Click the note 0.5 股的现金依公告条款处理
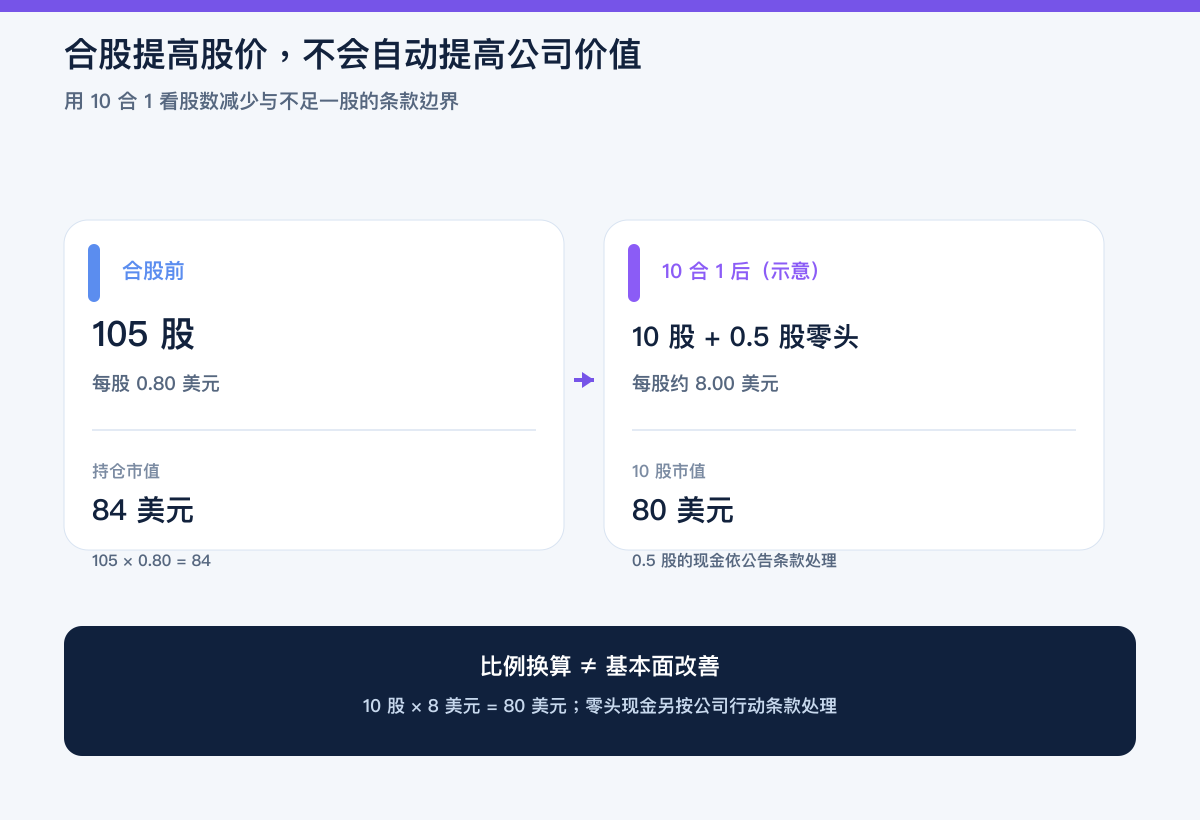Screen dimensions: 1200x820 (x=734, y=561)
